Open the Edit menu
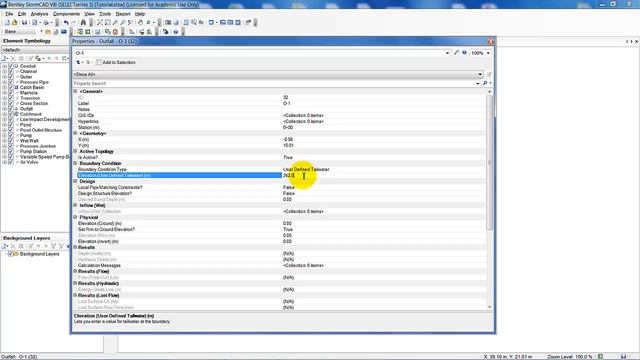Screen dimensions: 640x360 tap(22, 14)
